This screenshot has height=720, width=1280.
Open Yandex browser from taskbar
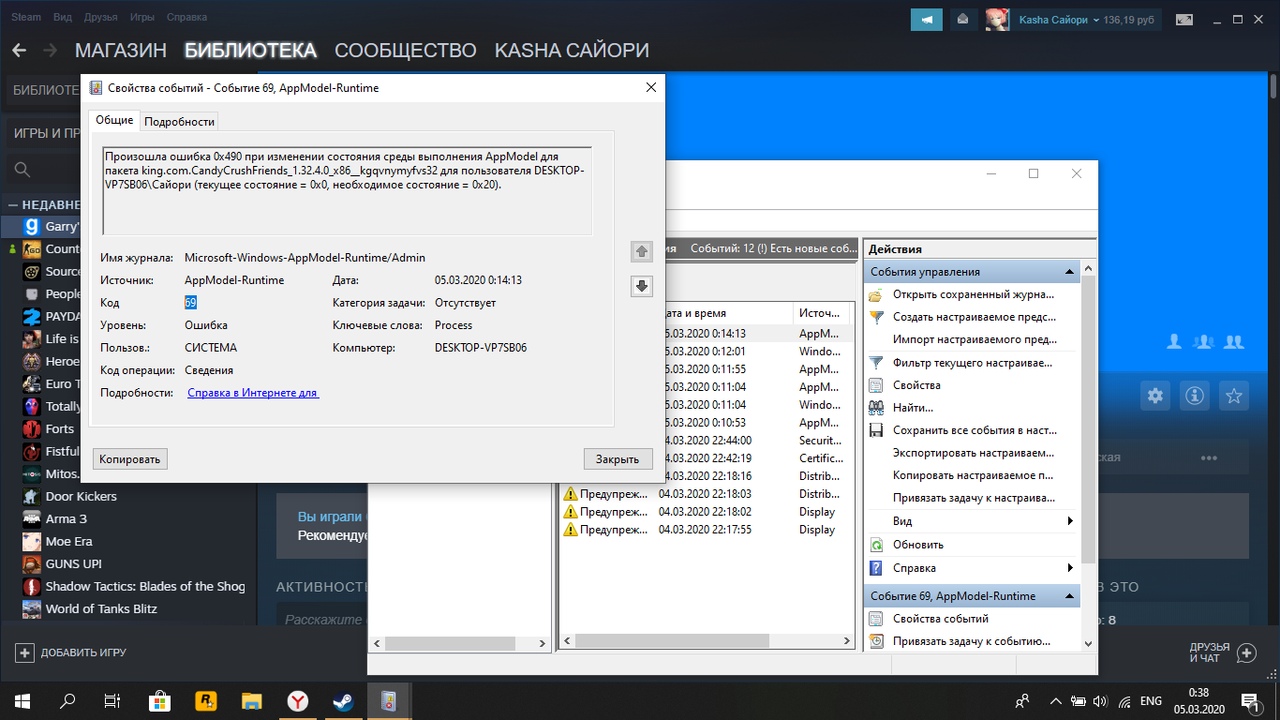[x=297, y=701]
